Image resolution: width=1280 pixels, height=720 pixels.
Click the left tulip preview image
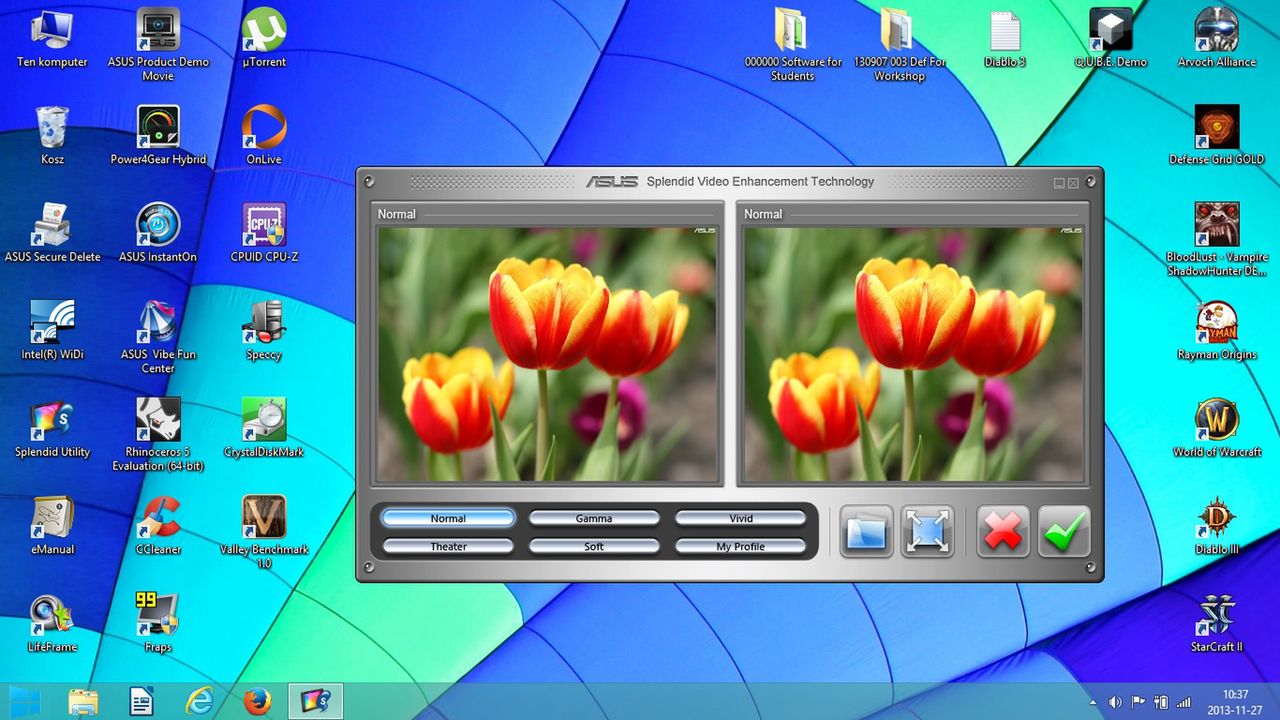(x=547, y=354)
